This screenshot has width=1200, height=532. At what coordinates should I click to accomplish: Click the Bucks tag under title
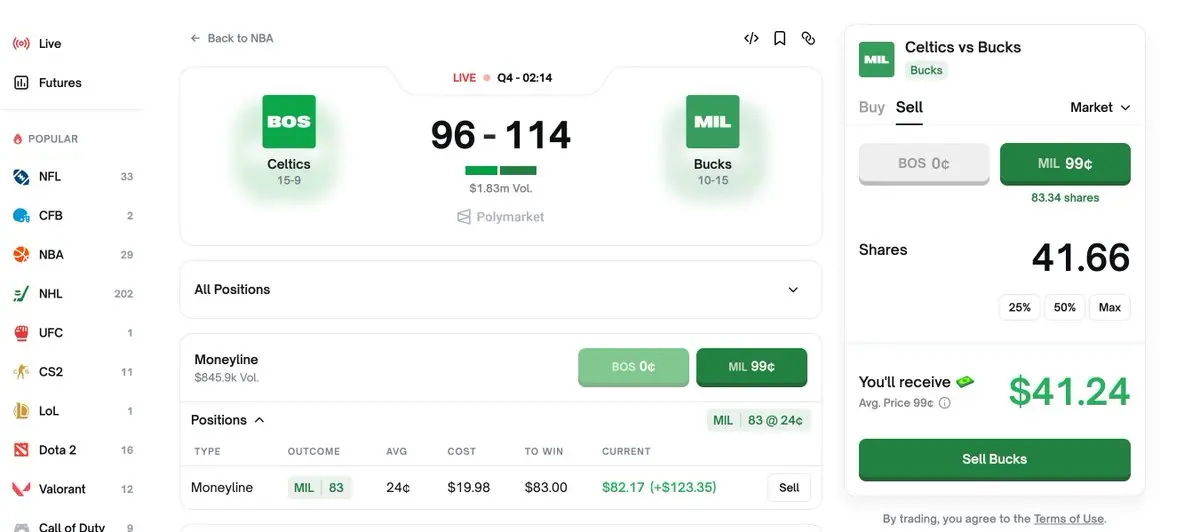click(x=926, y=70)
